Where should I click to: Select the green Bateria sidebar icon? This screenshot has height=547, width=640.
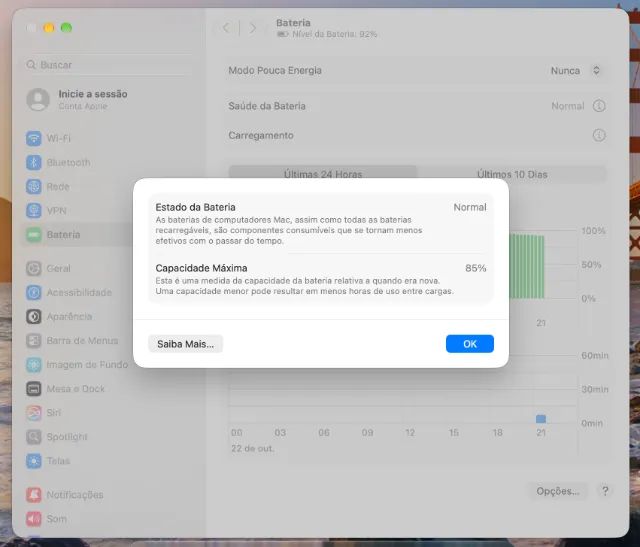pos(33,235)
